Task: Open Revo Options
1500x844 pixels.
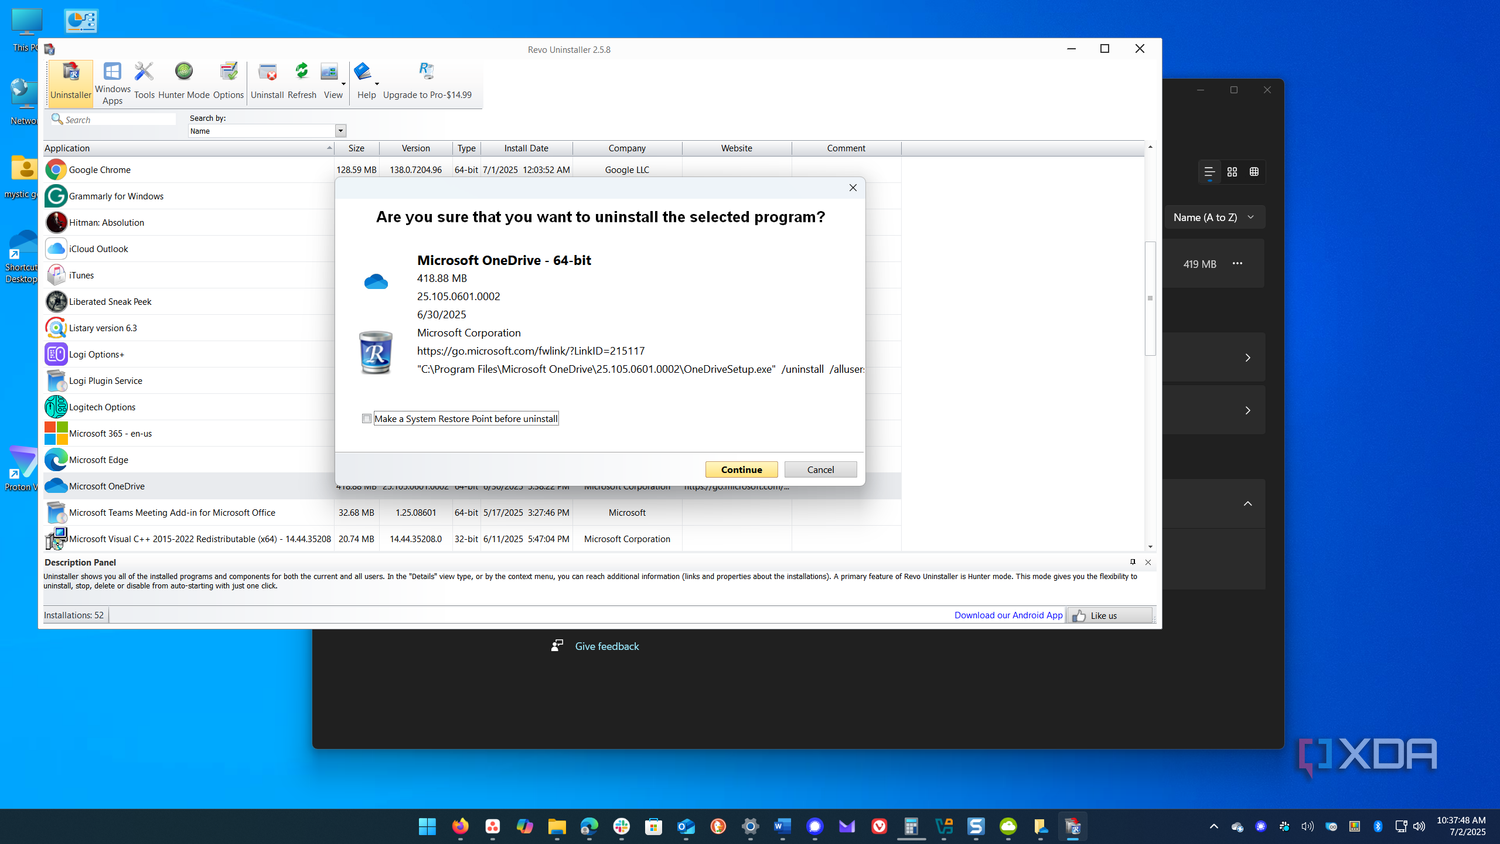Action: coord(228,81)
